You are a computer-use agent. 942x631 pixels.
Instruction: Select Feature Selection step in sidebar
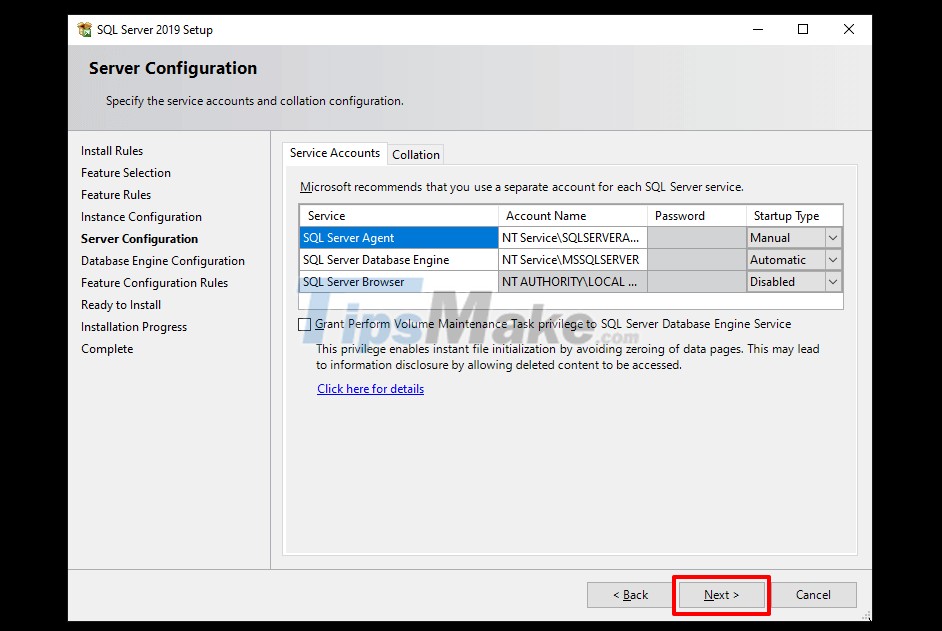tap(125, 172)
